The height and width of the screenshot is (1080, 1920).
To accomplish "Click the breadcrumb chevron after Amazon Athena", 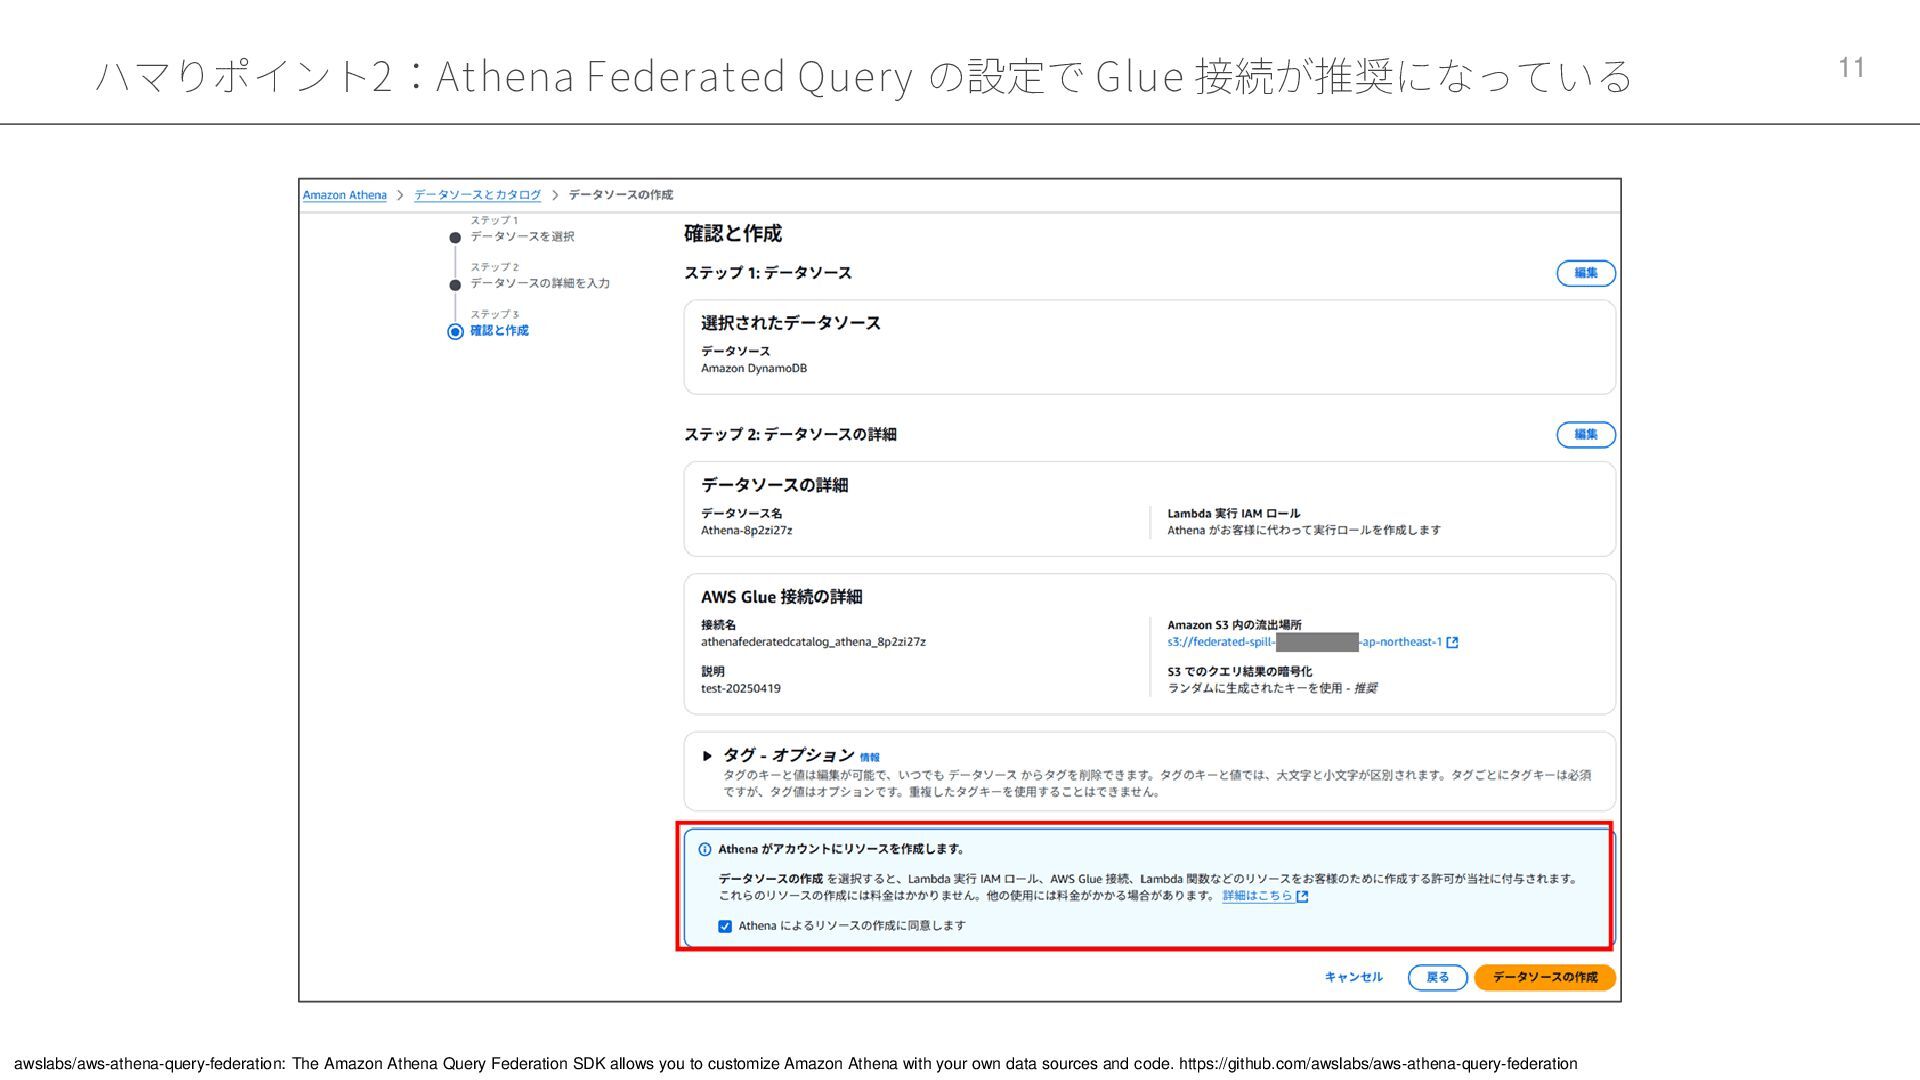I will pyautogui.click(x=400, y=195).
